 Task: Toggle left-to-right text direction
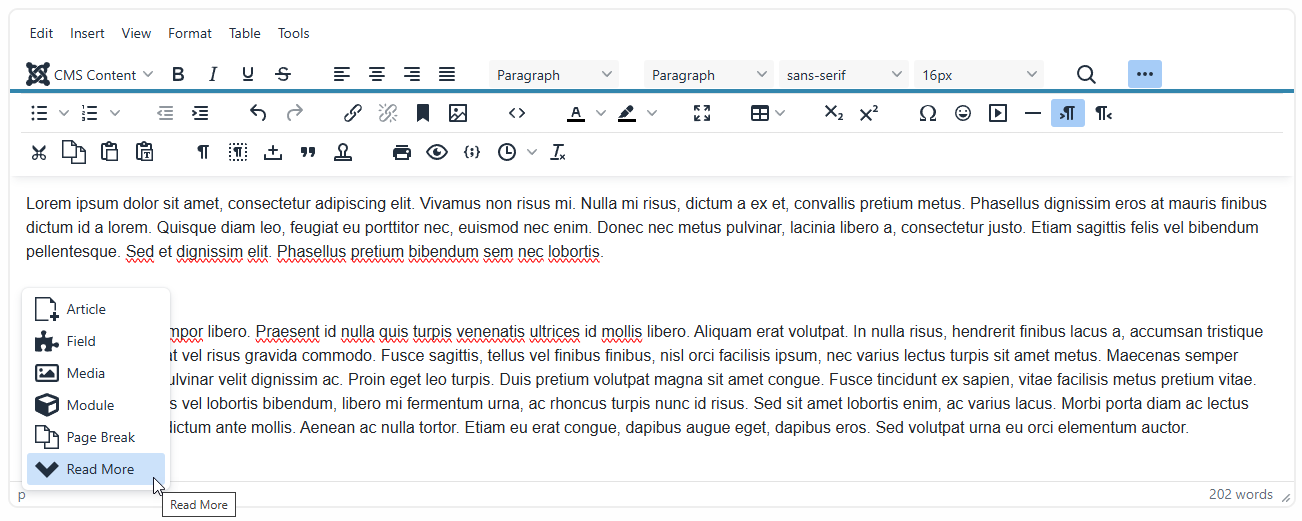tap(1067, 113)
